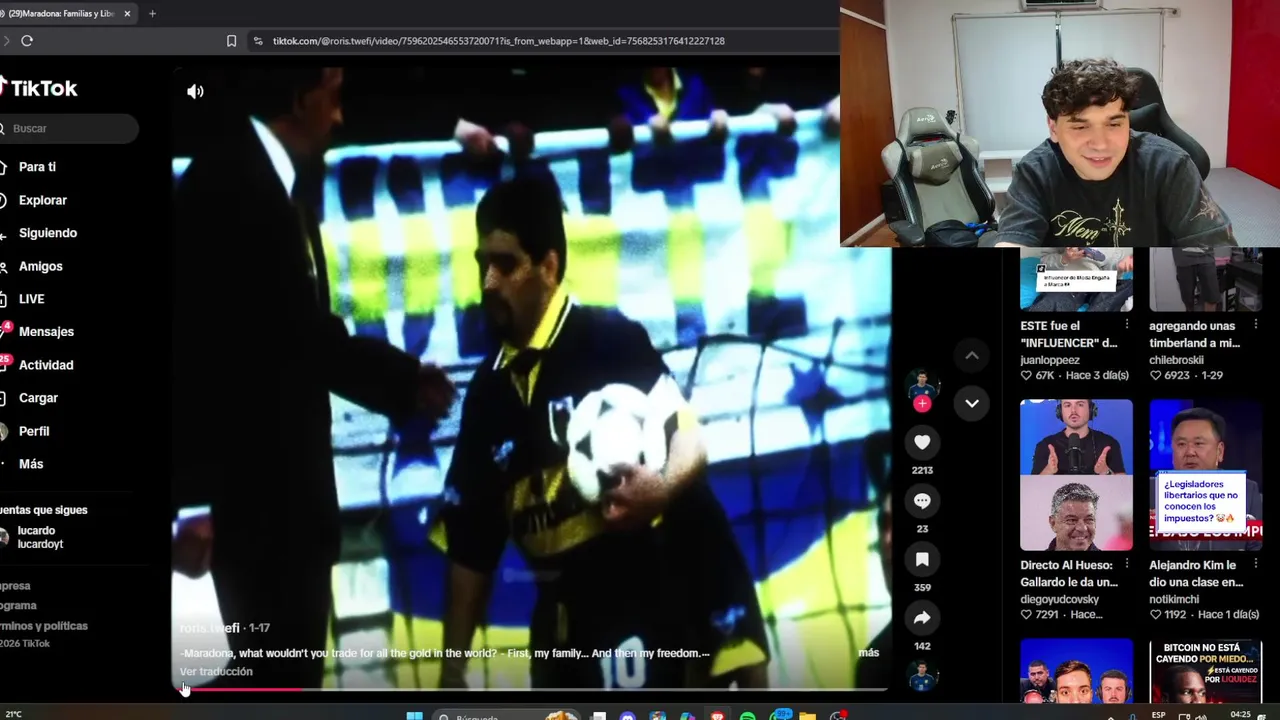Click the 'ESTE fue el INFLUENCER' video title
The width and height of the screenshot is (1280, 720).
pyautogui.click(x=1069, y=334)
